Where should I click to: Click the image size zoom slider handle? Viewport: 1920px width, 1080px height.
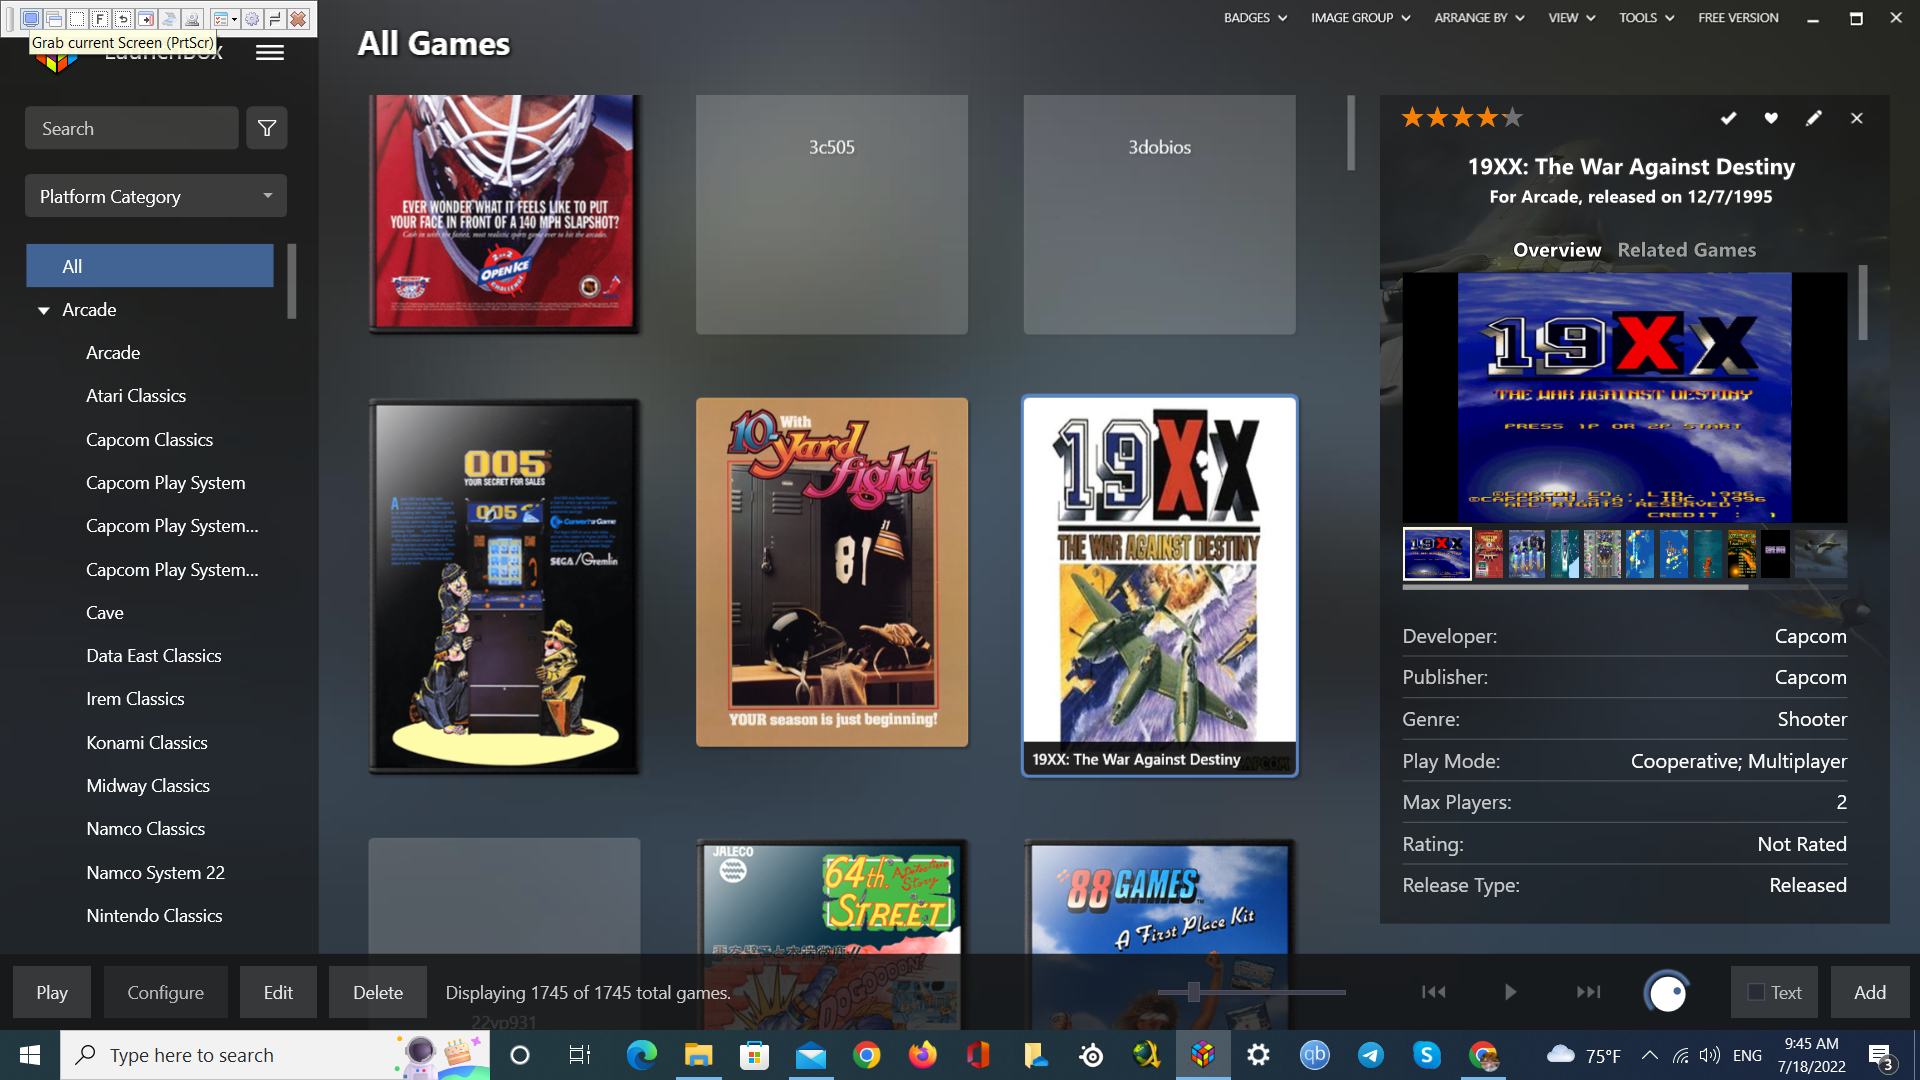(1193, 992)
